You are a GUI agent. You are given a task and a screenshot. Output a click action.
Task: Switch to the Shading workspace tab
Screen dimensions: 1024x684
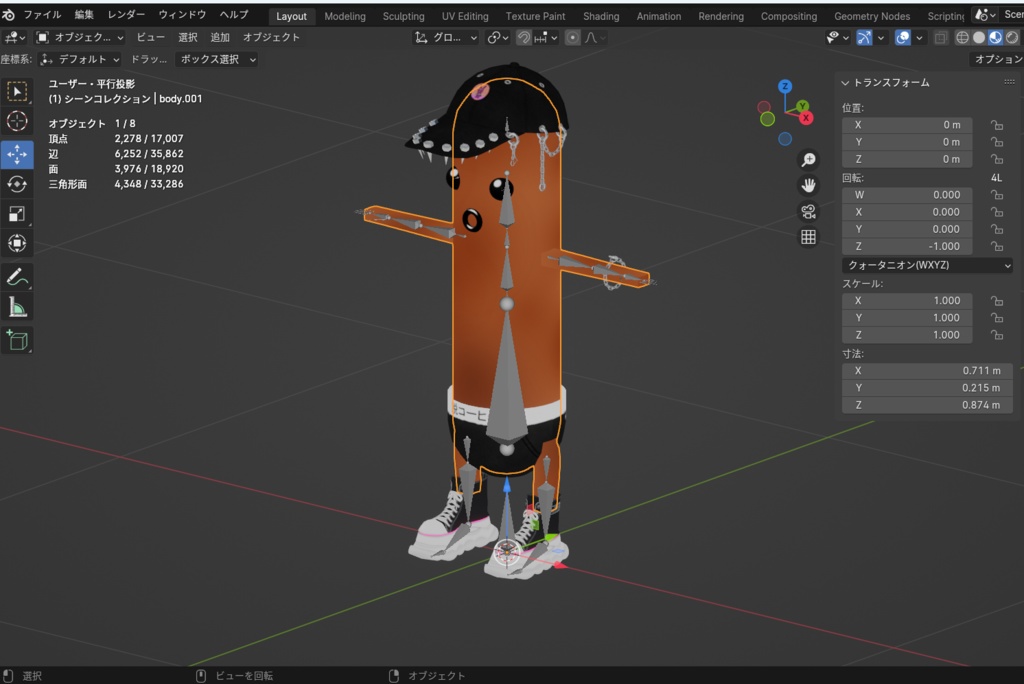(x=601, y=16)
